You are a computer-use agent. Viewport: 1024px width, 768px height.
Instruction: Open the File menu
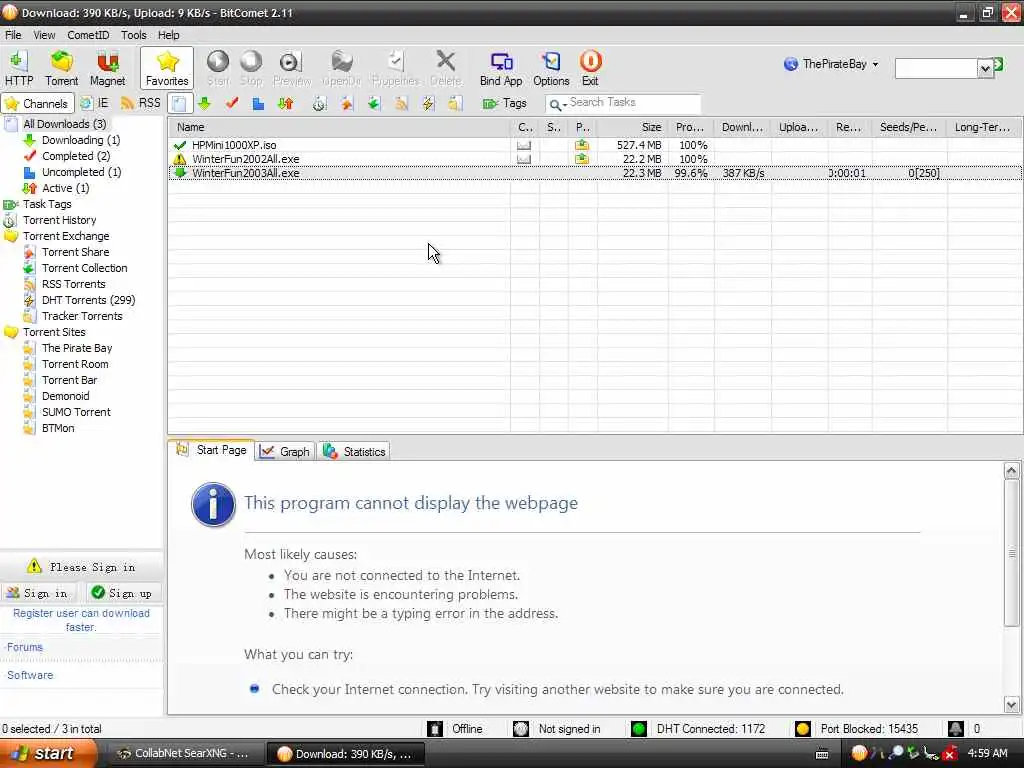(13, 35)
